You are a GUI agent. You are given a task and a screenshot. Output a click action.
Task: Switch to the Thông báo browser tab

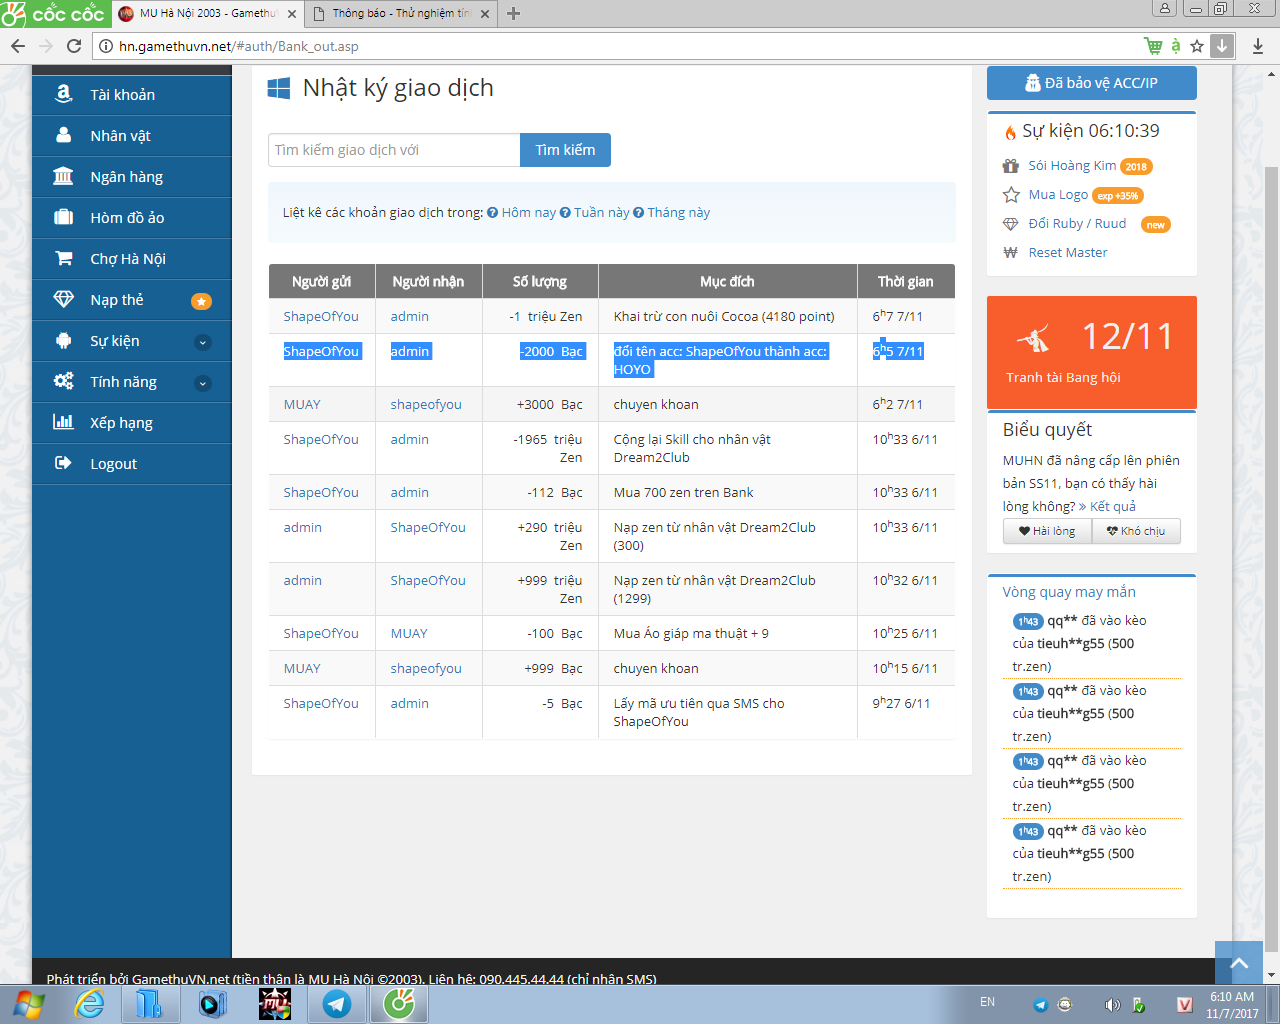(400, 14)
